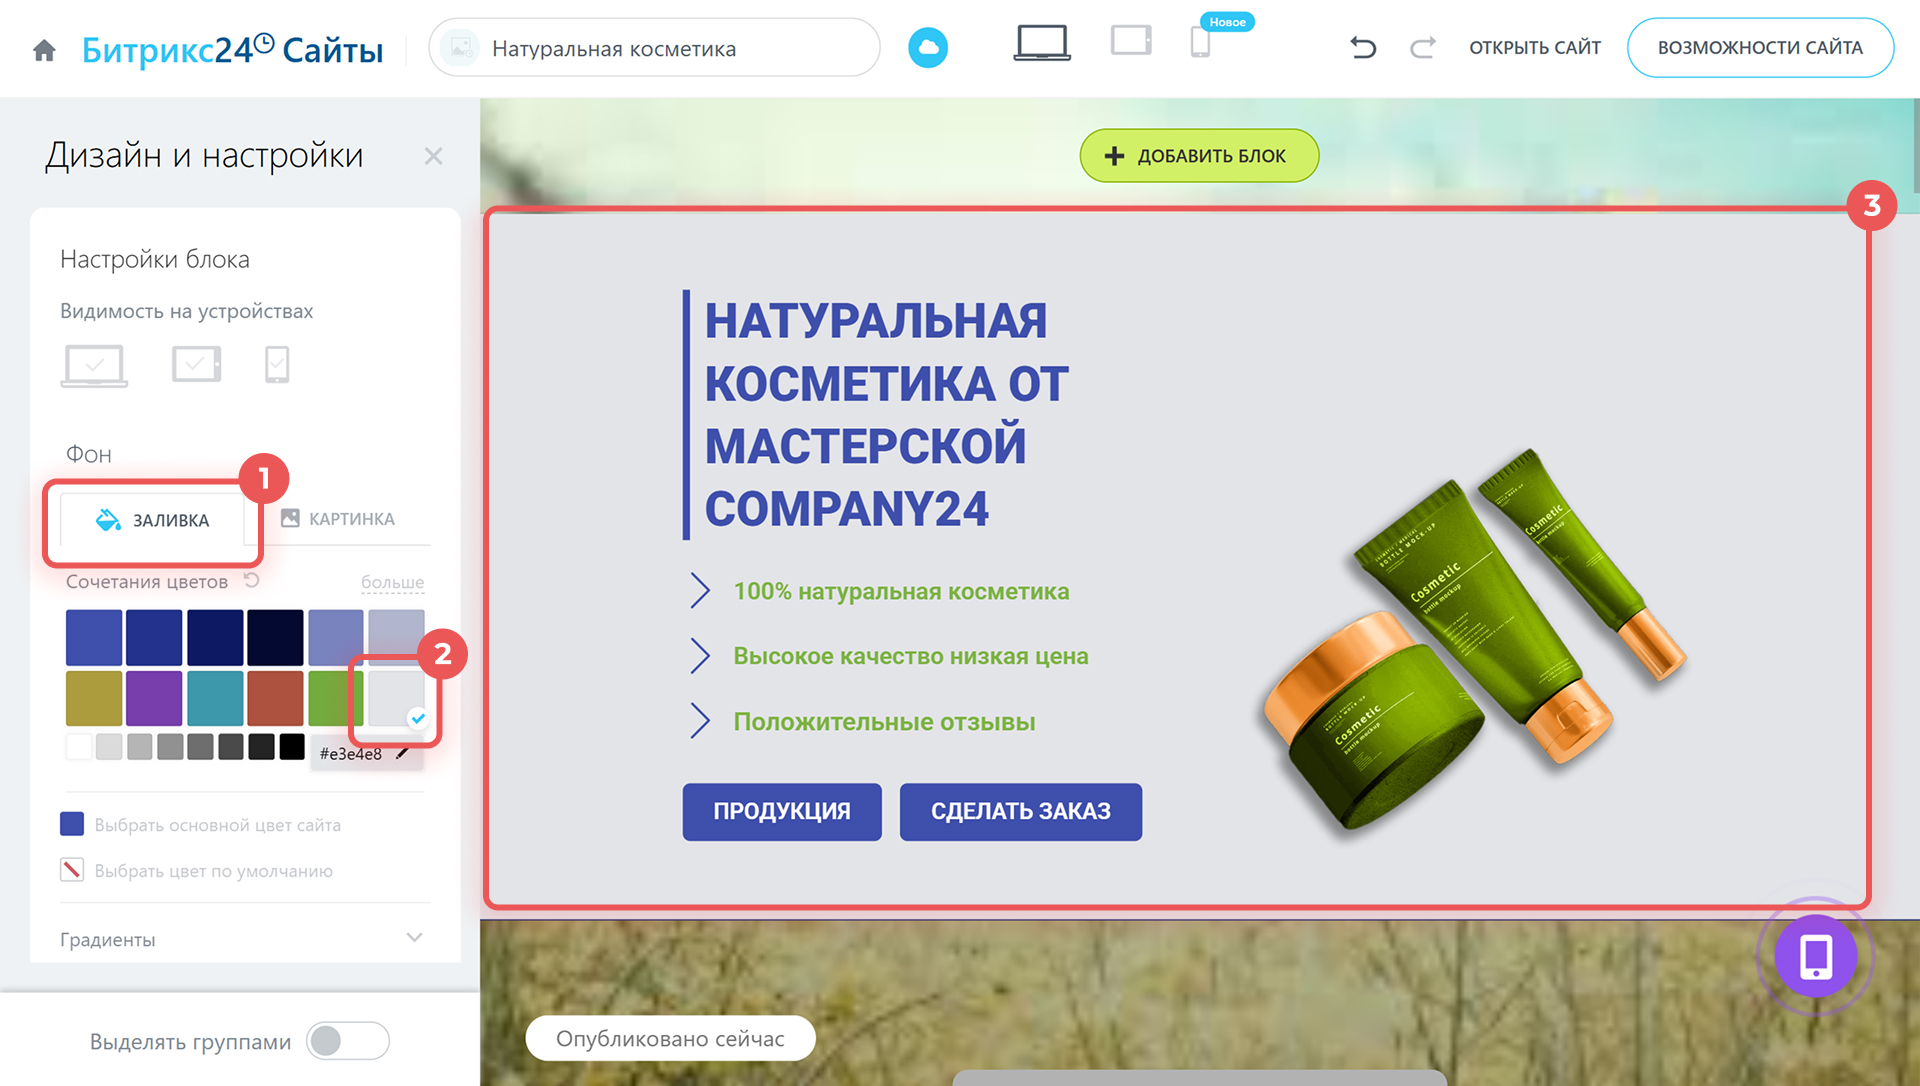This screenshot has width=1920, height=1086.
Task: Switch to tablet preview icon
Action: click(1131, 41)
